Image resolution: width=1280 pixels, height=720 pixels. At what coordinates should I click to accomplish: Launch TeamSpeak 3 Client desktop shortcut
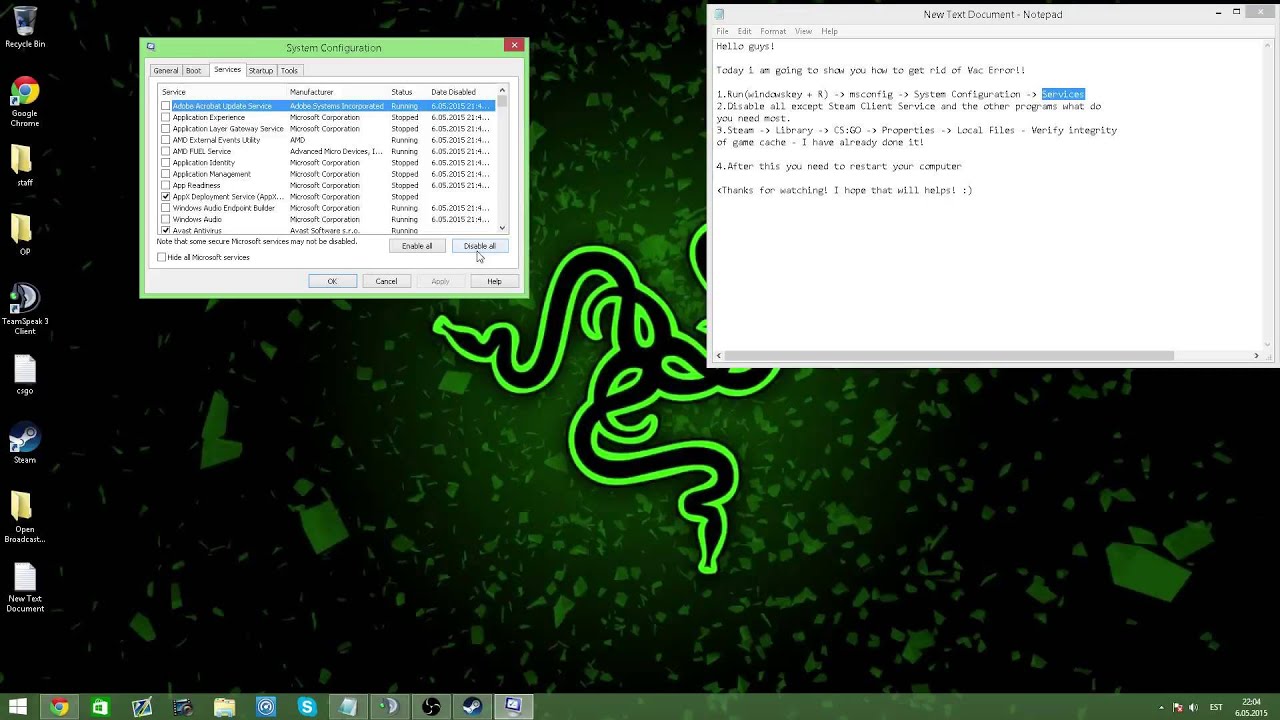tap(25, 310)
